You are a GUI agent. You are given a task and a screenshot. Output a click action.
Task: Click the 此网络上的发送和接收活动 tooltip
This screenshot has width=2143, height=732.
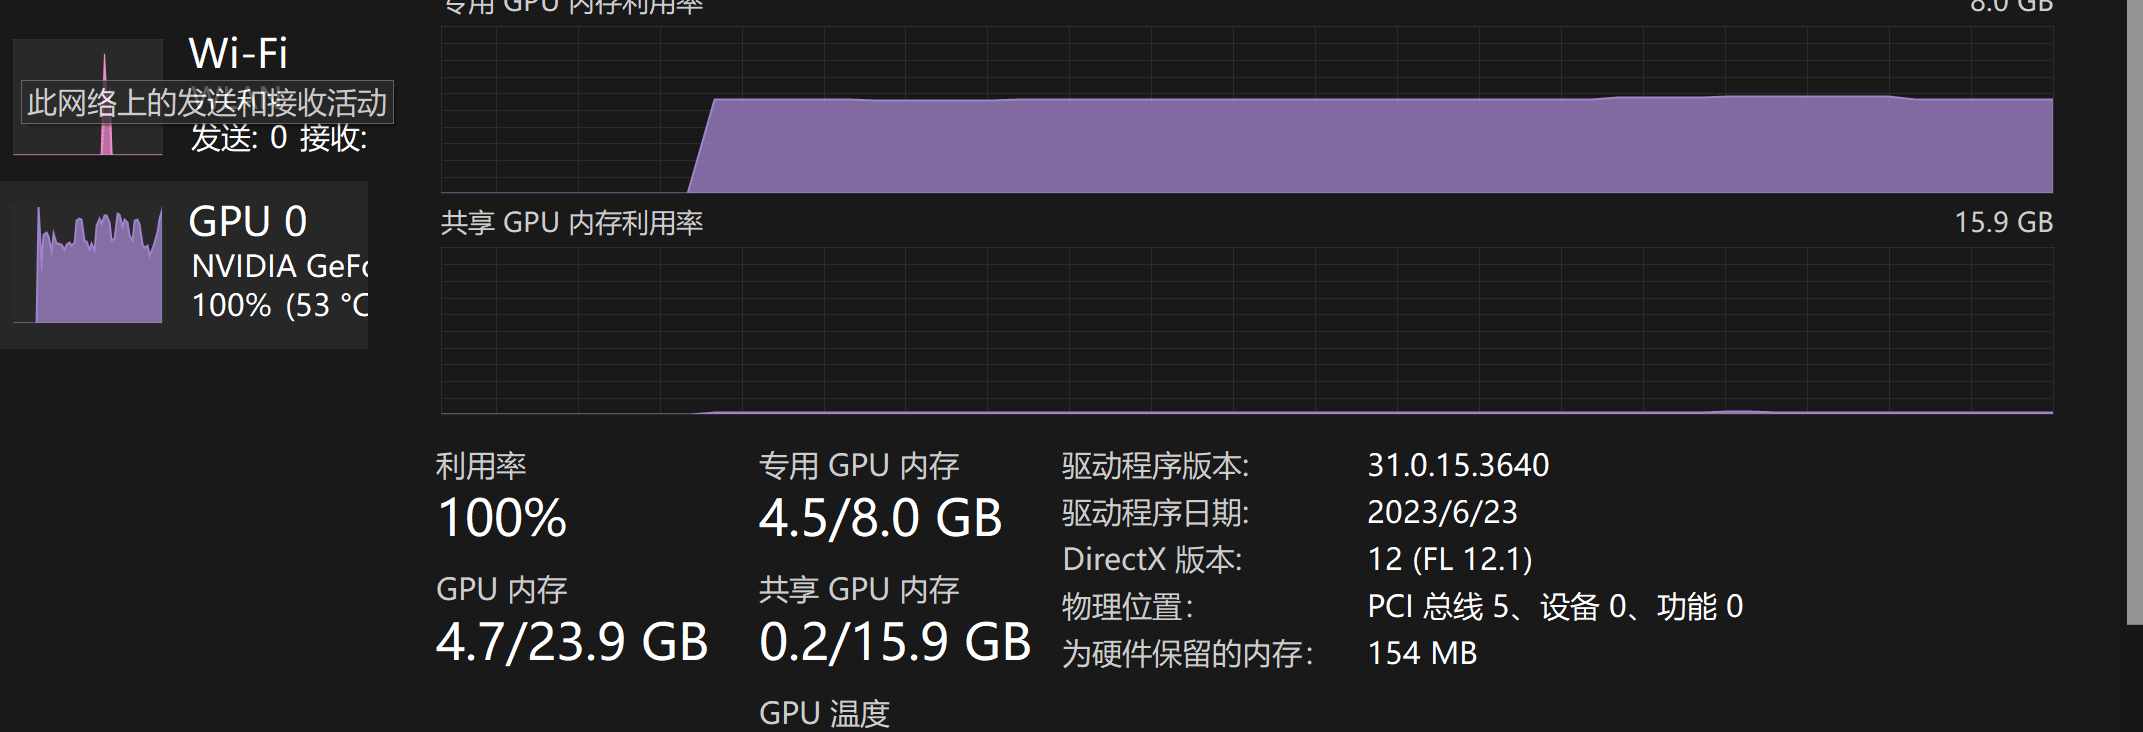coord(207,102)
